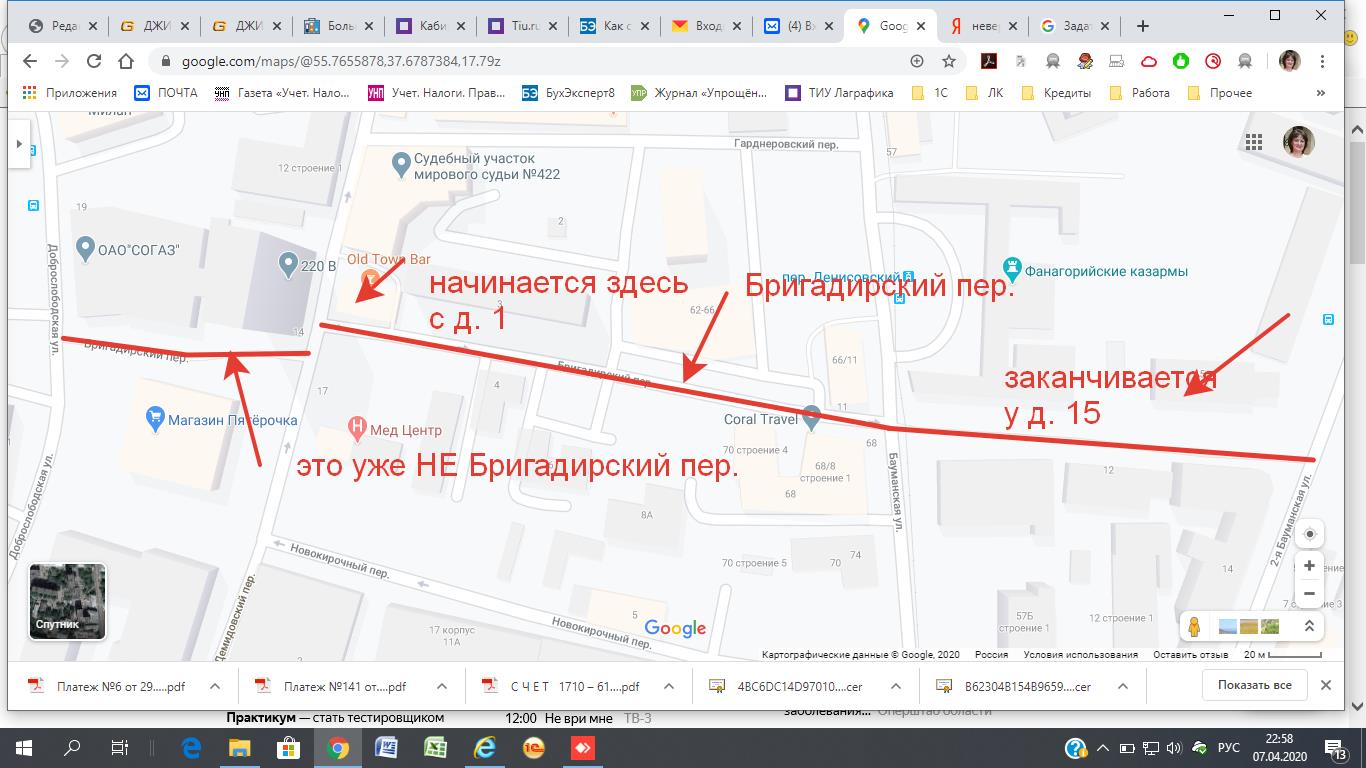Show hidden system tray icons
1366x768 pixels.
pyautogui.click(x=1102, y=747)
